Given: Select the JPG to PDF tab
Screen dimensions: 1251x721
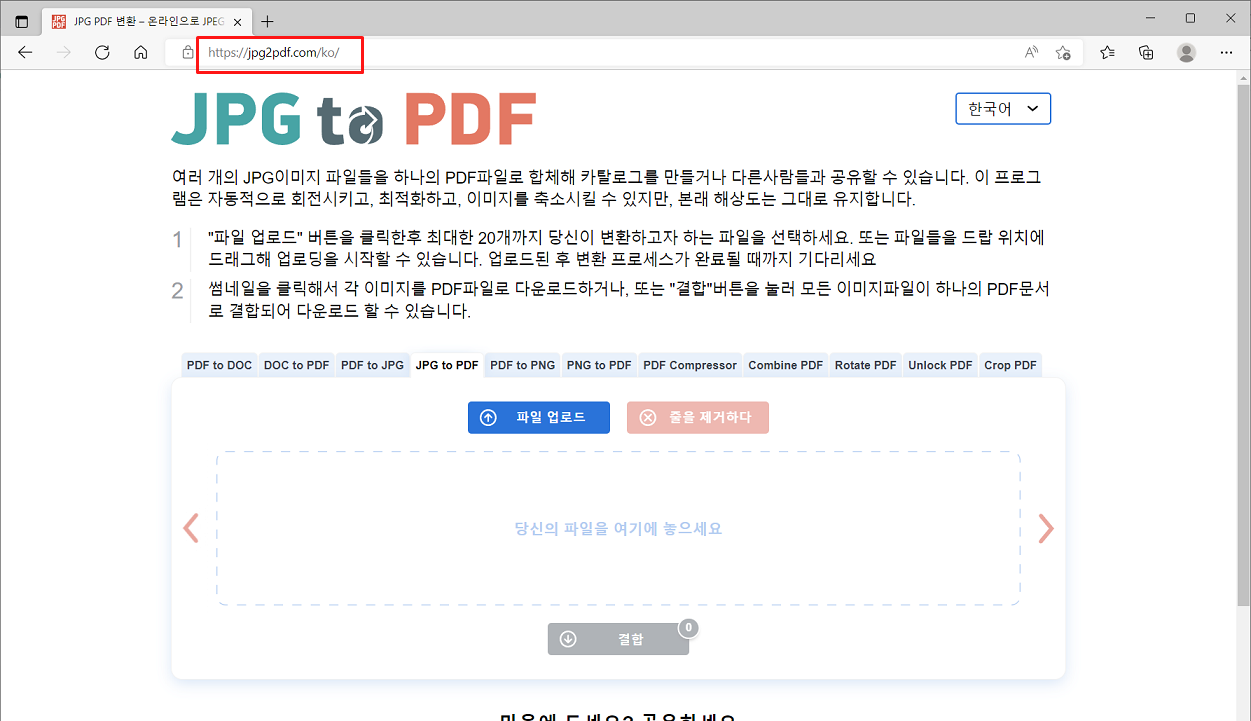Looking at the screenshot, I should 447,365.
